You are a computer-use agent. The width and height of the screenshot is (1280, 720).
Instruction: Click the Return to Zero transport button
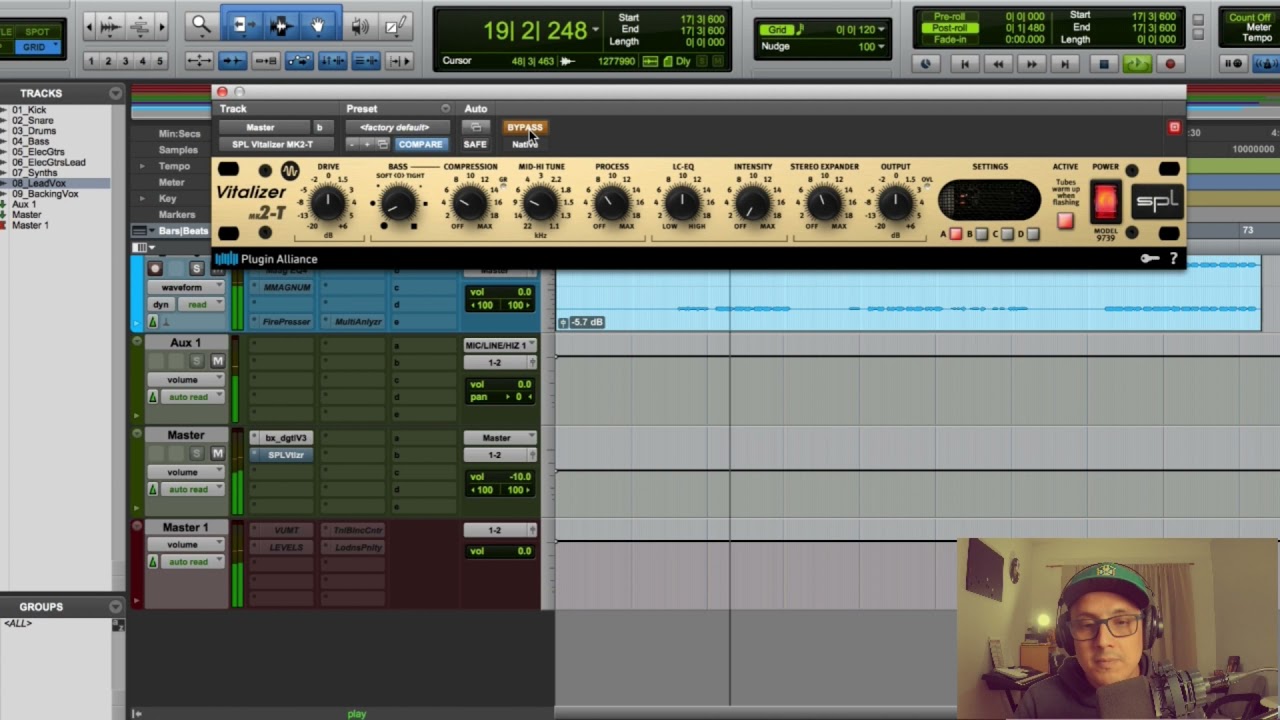click(x=964, y=64)
